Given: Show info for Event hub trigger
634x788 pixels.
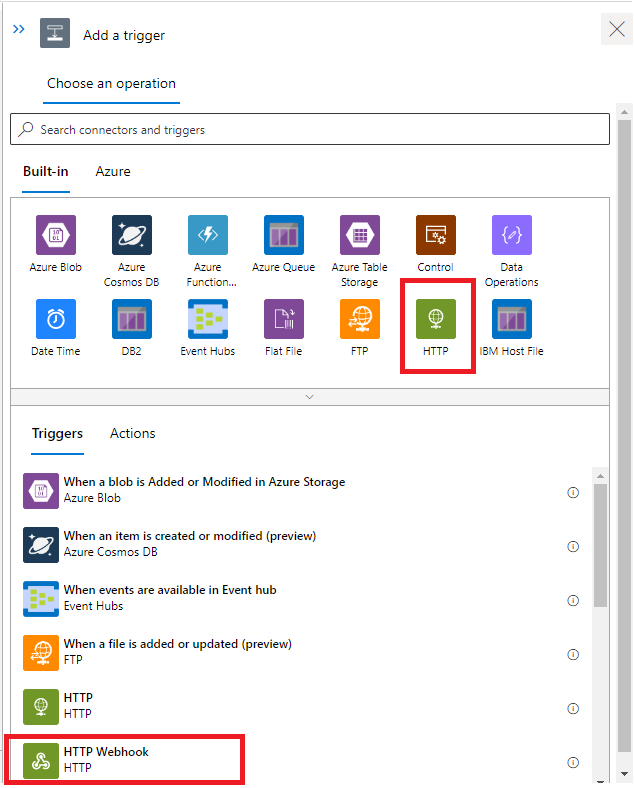Looking at the screenshot, I should click(x=573, y=601).
